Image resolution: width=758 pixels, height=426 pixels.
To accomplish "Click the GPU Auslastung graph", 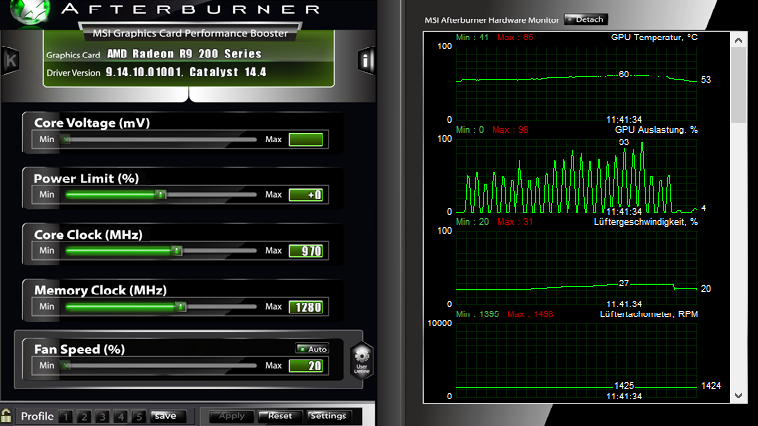I will pos(576,175).
